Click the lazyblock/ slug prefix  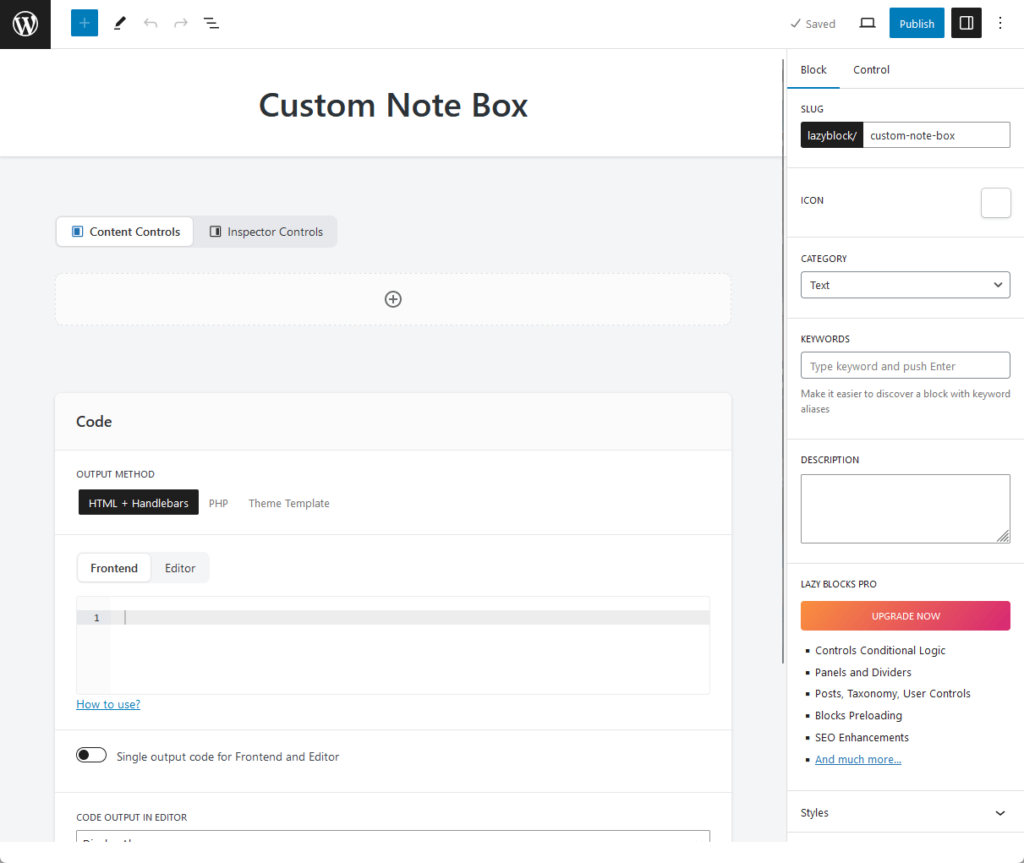pos(831,135)
